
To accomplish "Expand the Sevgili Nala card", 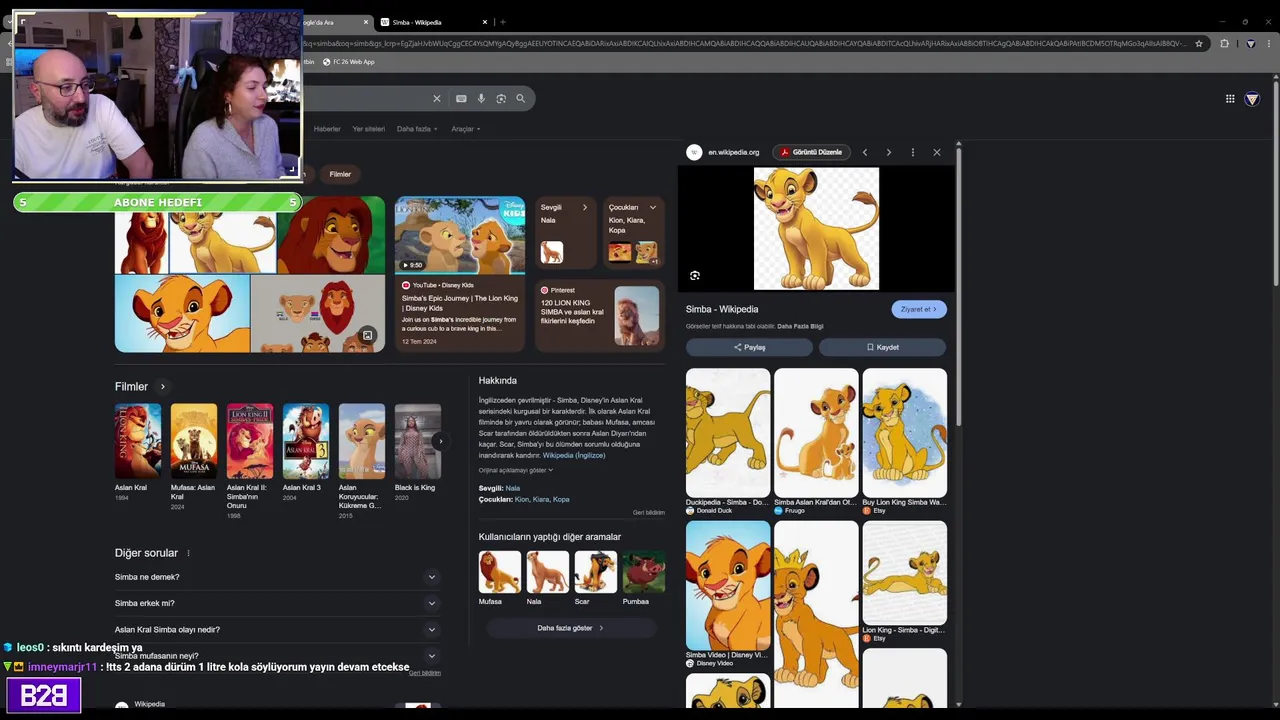I will coord(566,231).
